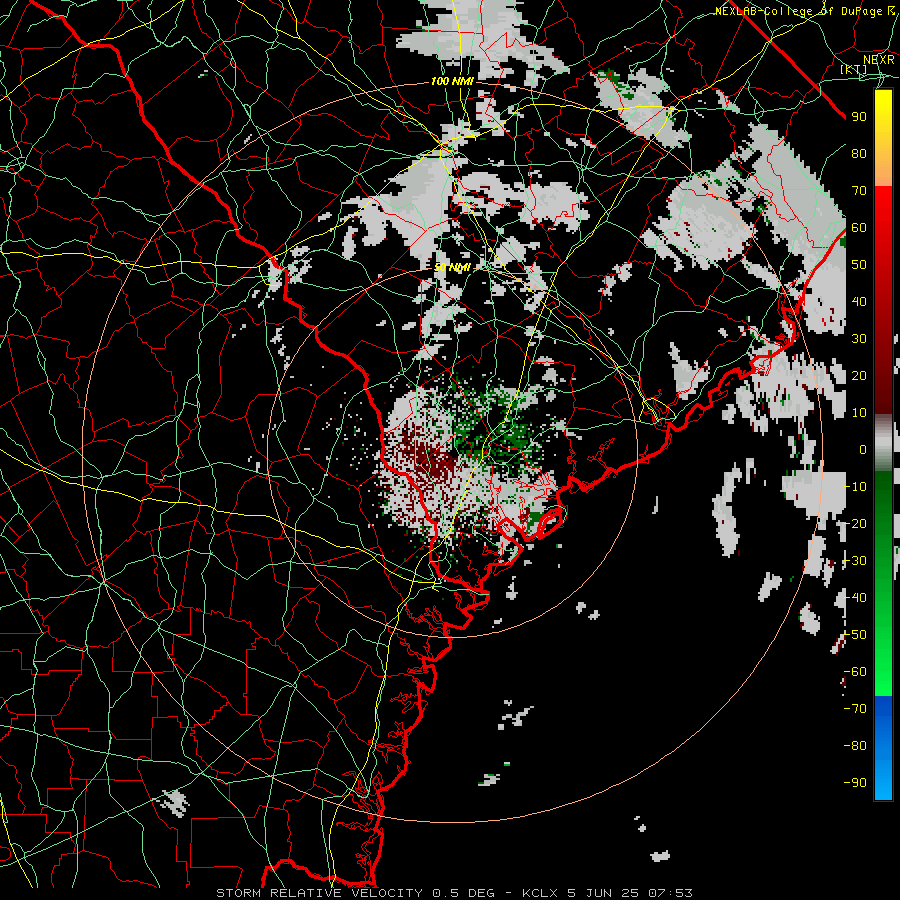Click the positive 80 scale label
The height and width of the screenshot is (900, 900).
859,154
